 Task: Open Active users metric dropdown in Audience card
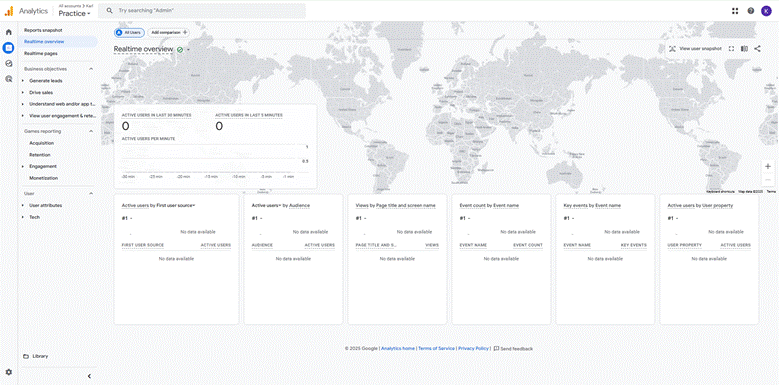[x=267, y=205]
